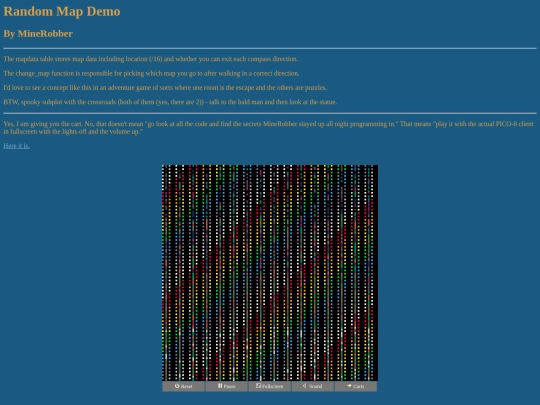Click the paragraph about an adventure game concept
The width and height of the screenshot is (540, 405).
point(165,87)
